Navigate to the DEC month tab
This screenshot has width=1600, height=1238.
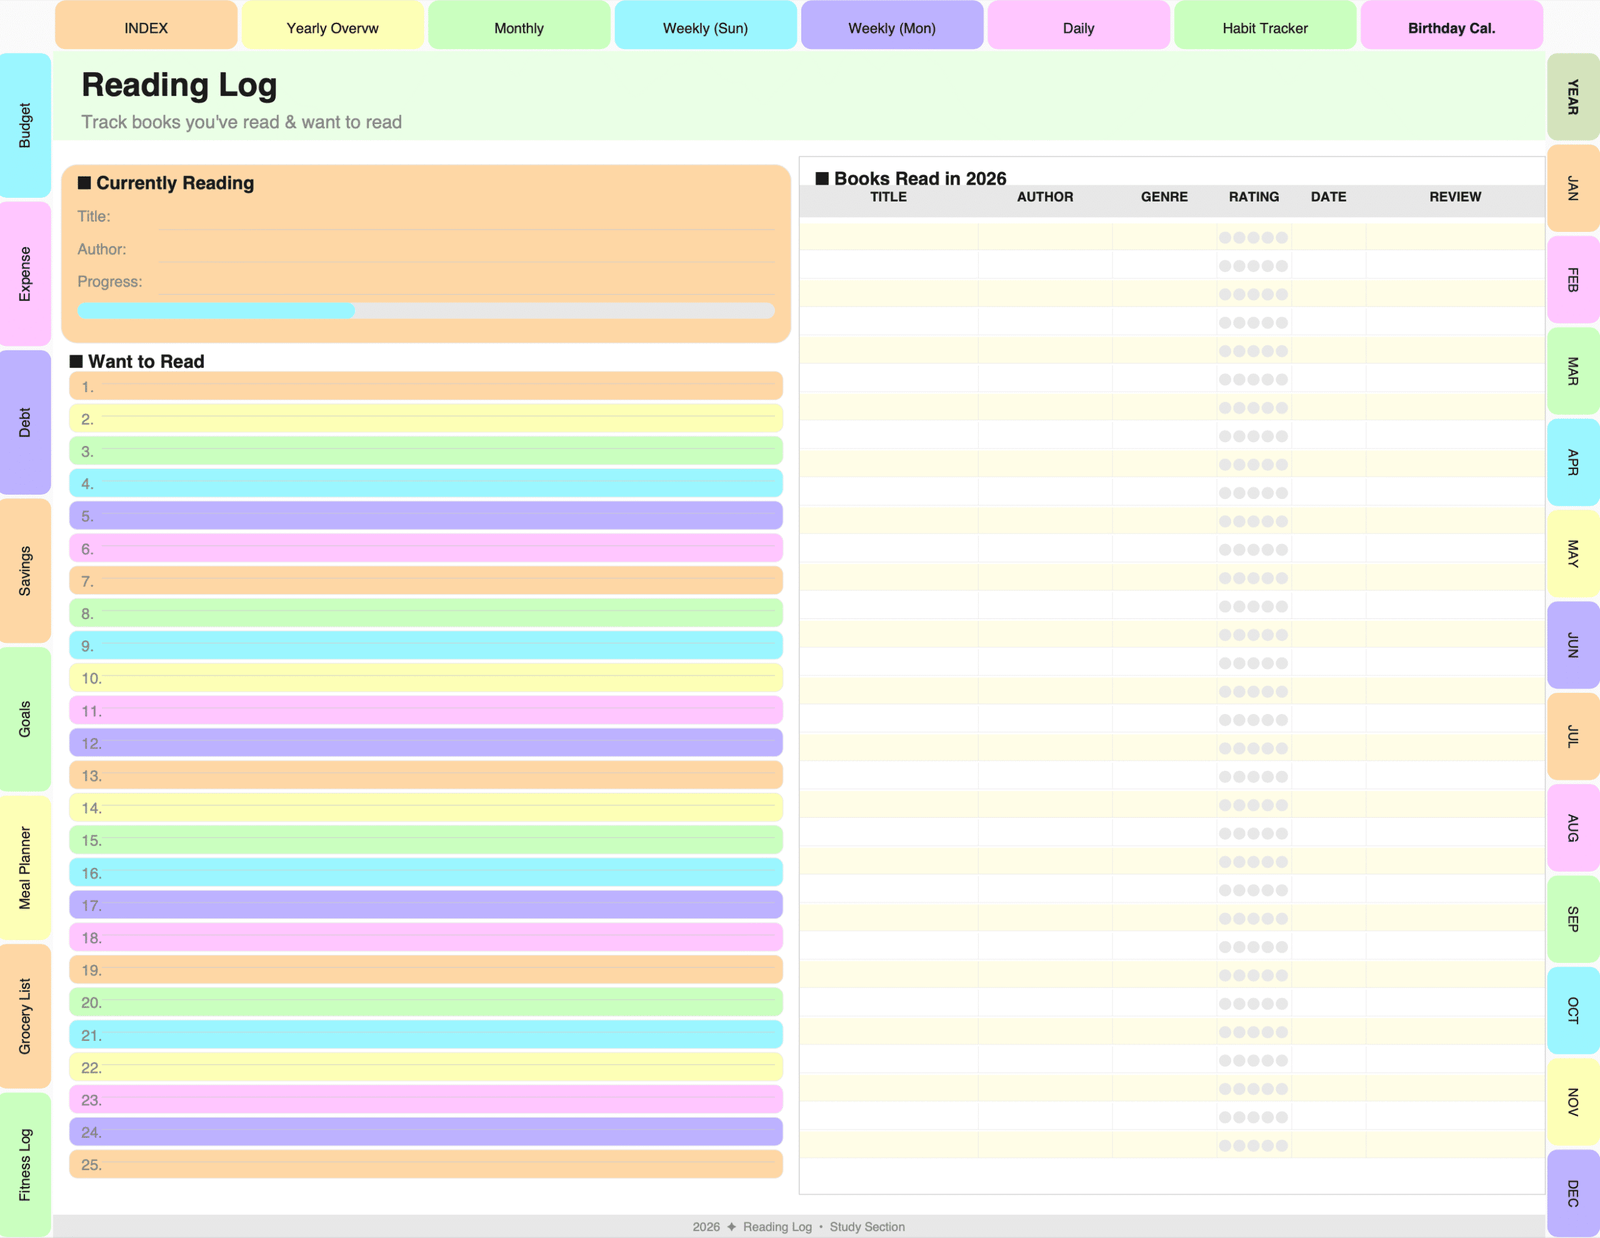[x=1572, y=1192]
